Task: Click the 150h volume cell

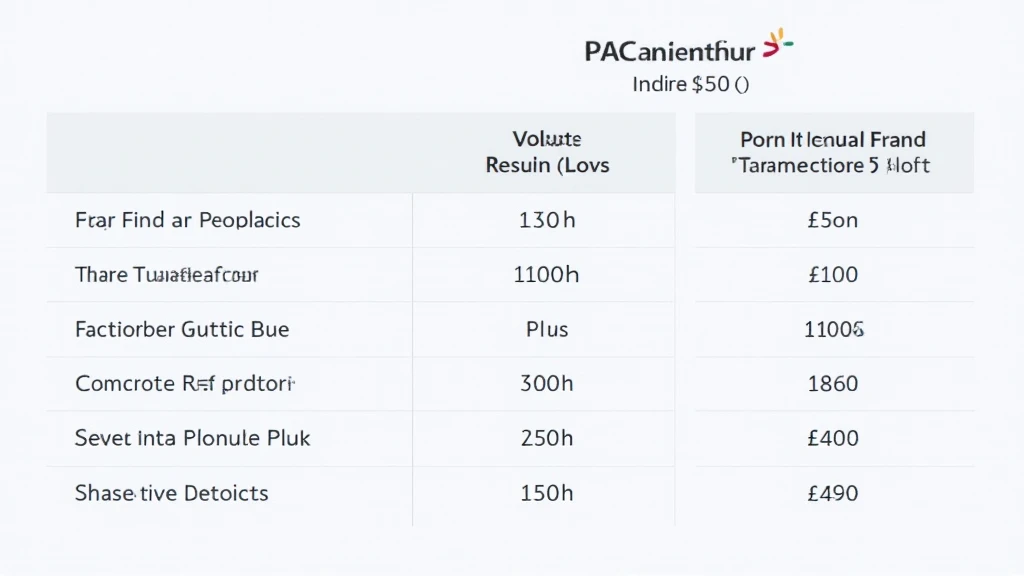Action: coord(547,493)
